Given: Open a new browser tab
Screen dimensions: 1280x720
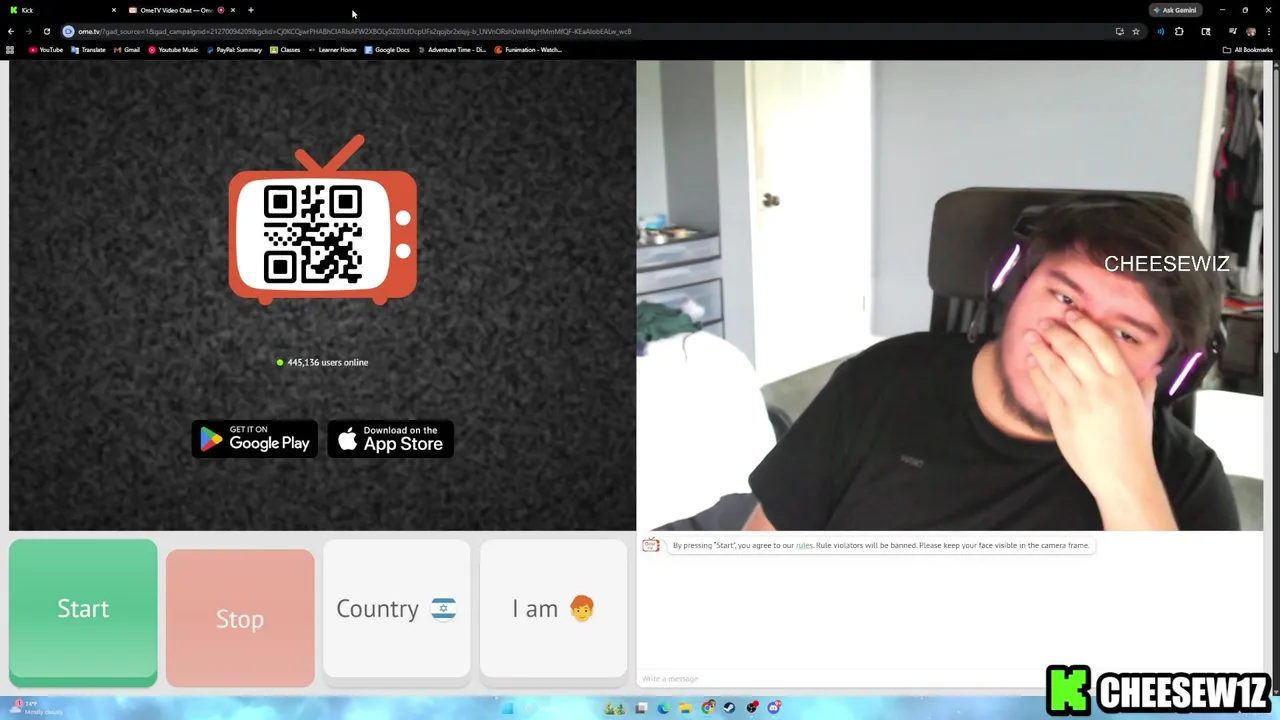Looking at the screenshot, I should (x=251, y=10).
